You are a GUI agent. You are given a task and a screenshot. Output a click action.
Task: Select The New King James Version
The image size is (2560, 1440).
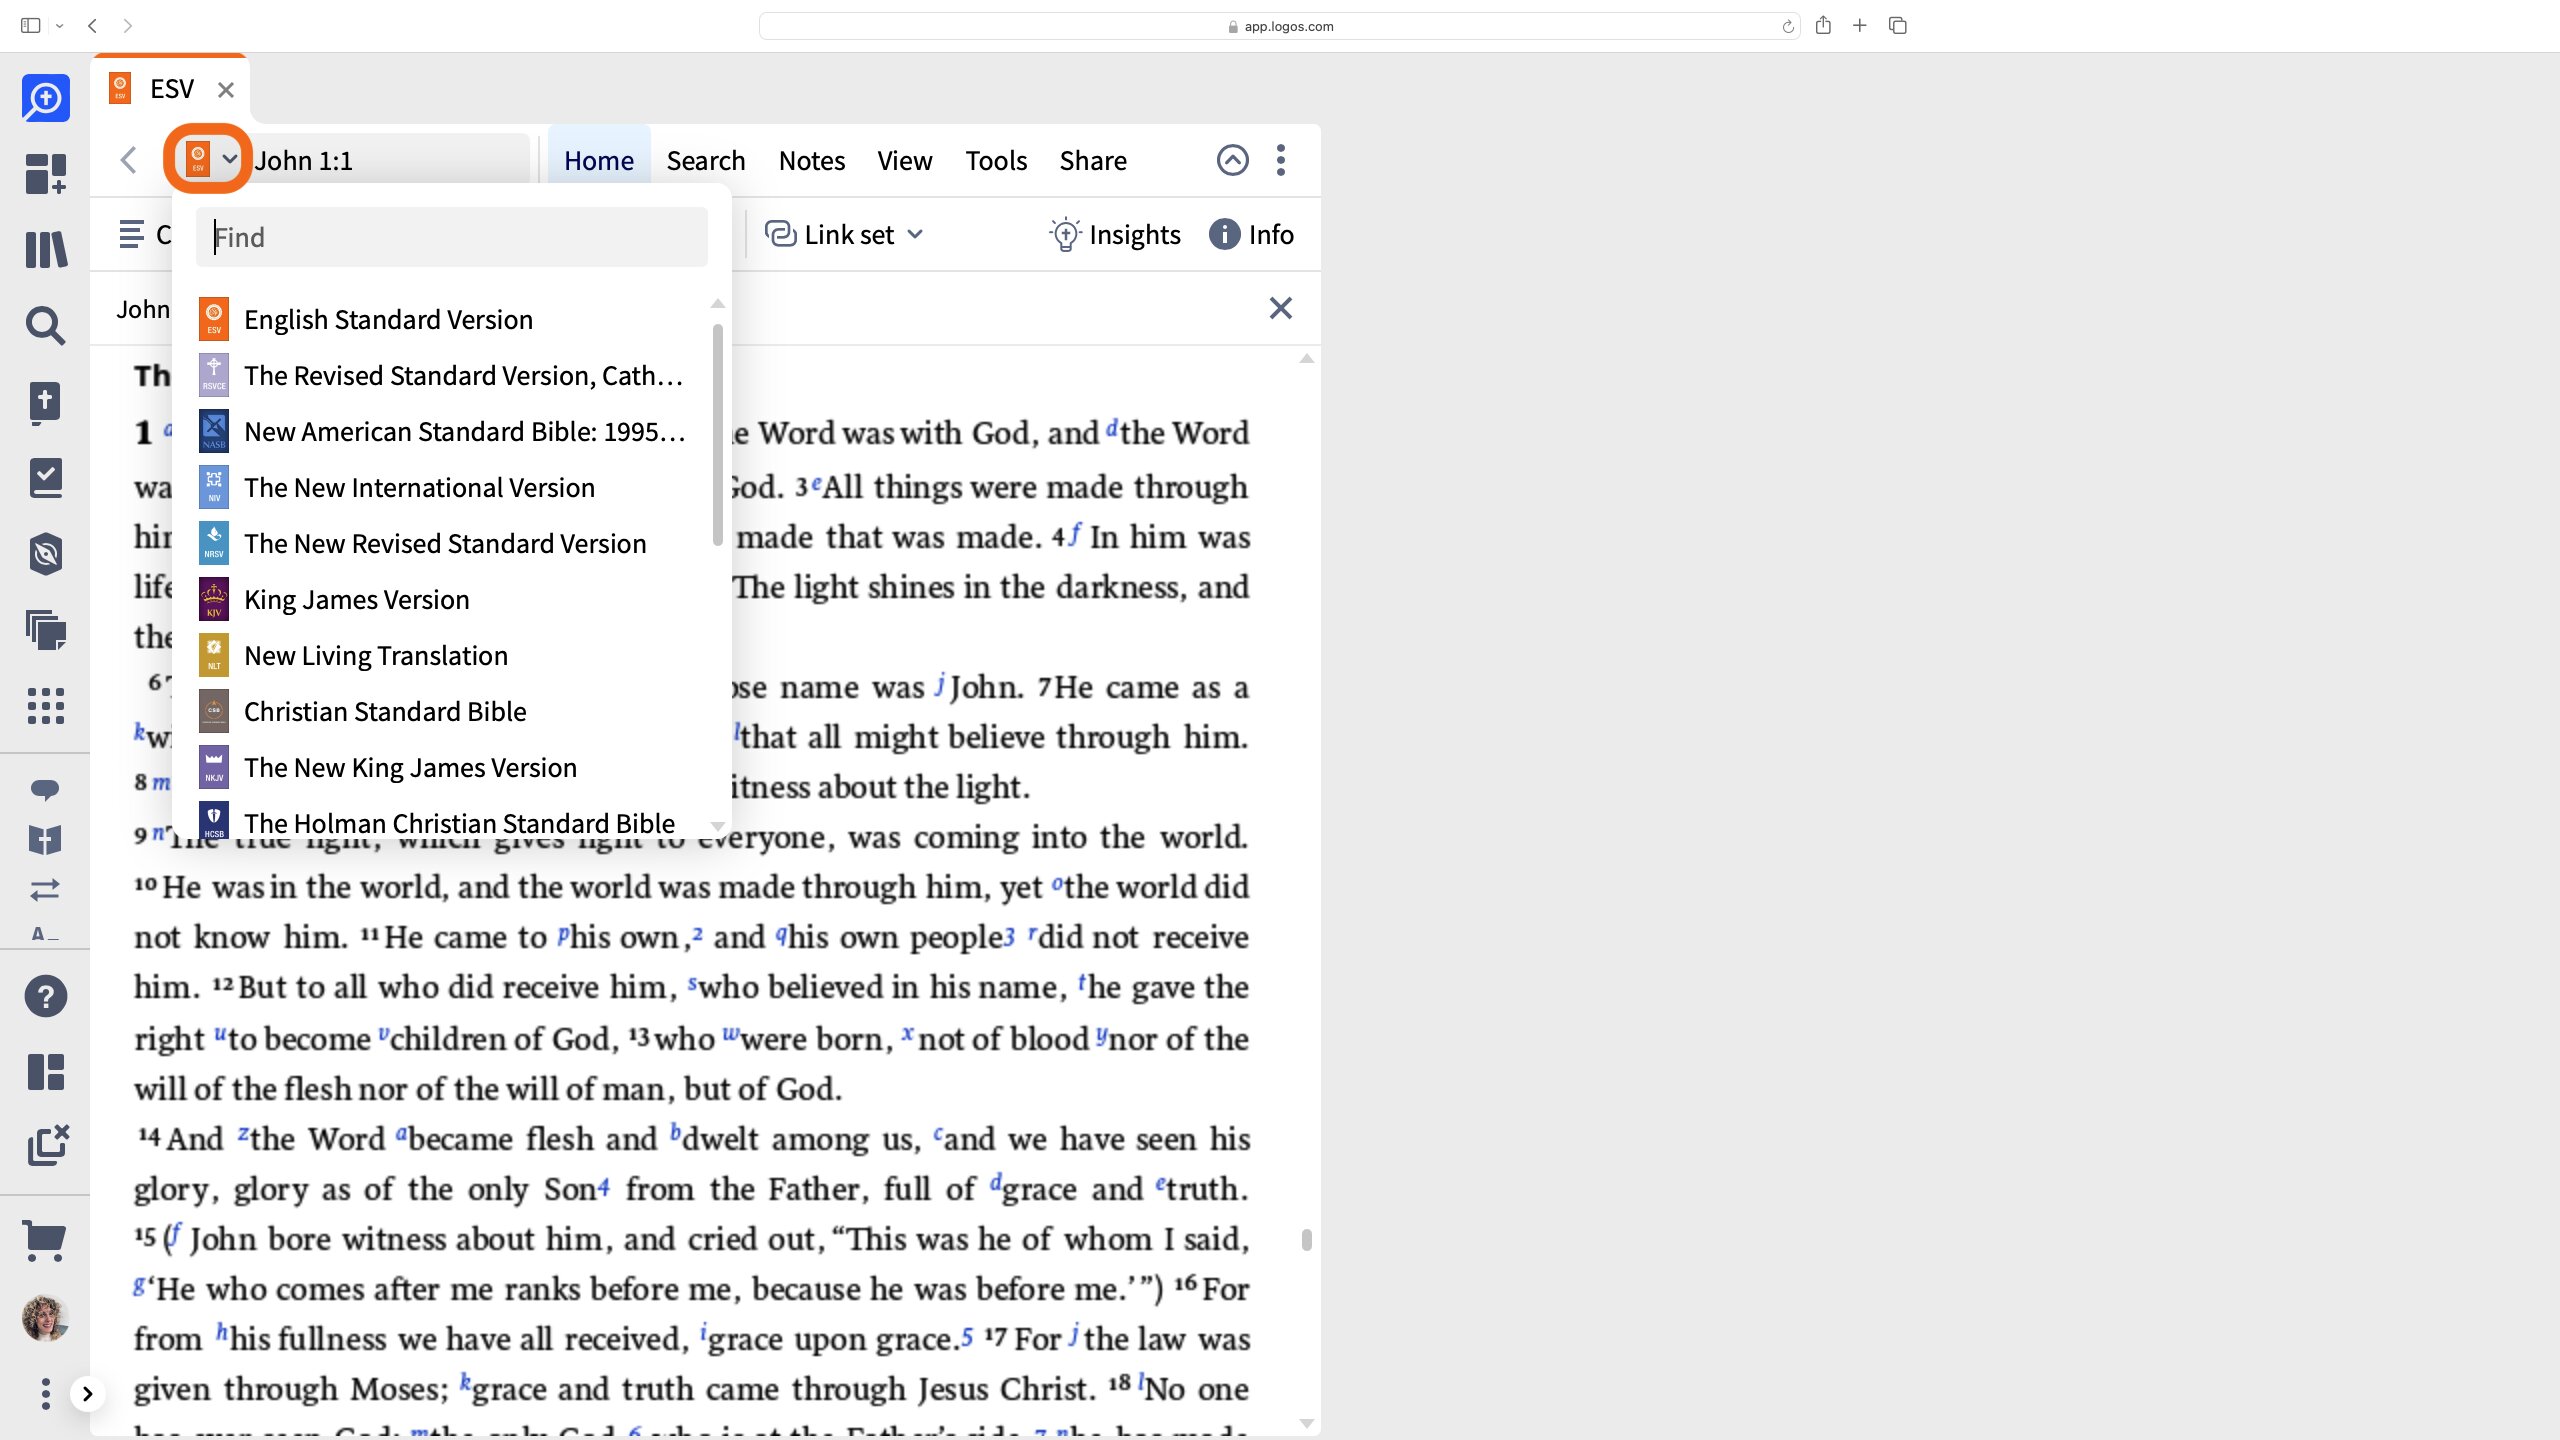click(x=452, y=767)
